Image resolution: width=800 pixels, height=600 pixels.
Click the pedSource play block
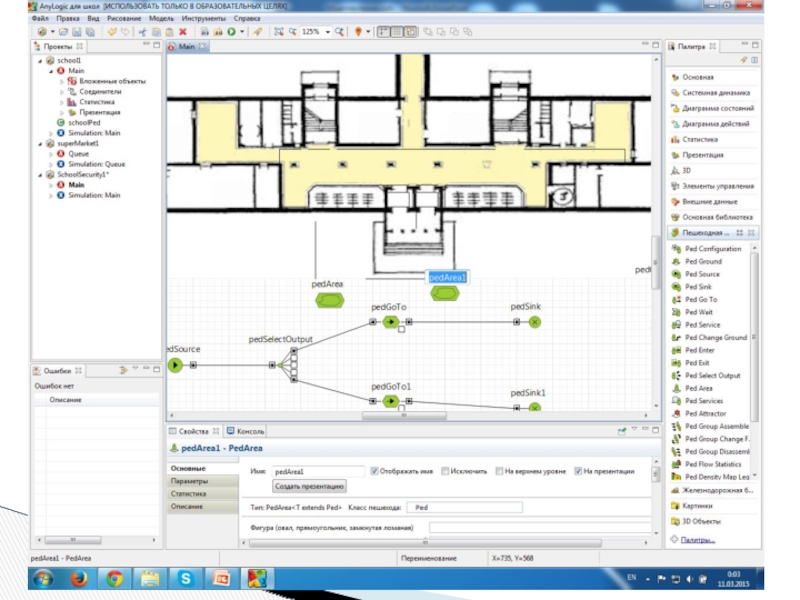(x=175, y=365)
